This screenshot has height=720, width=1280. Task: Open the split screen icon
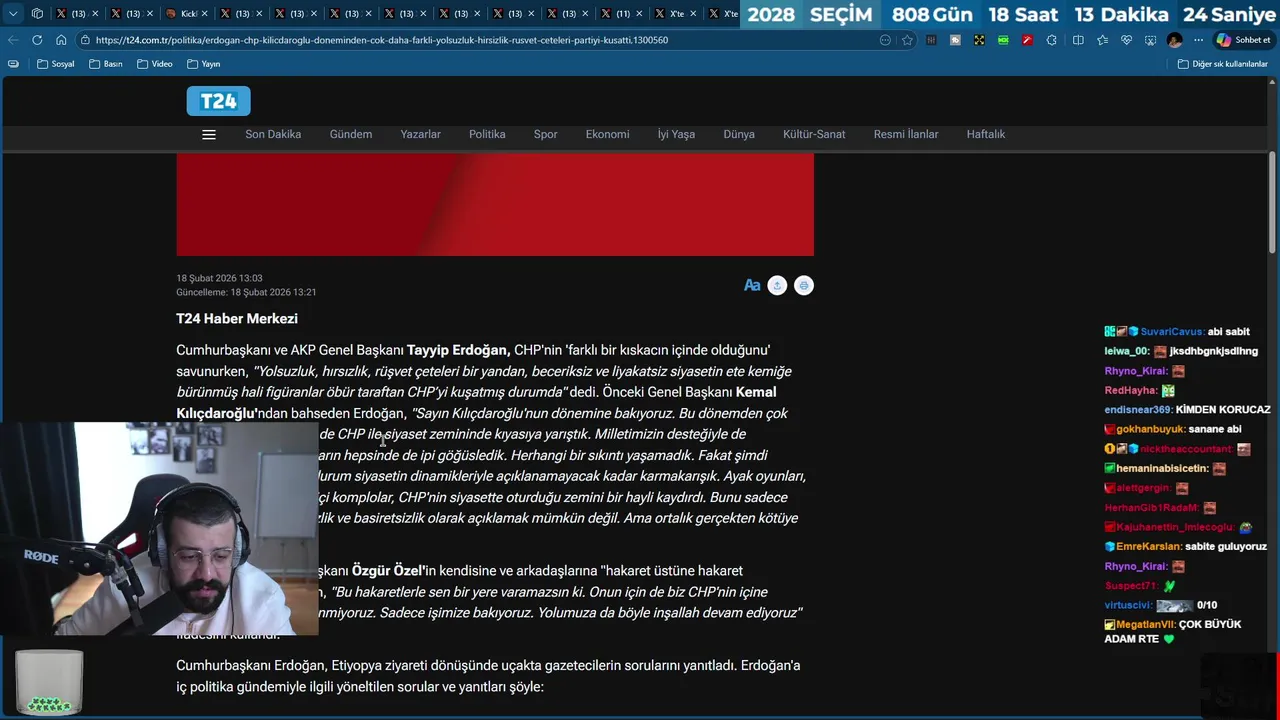click(1078, 40)
